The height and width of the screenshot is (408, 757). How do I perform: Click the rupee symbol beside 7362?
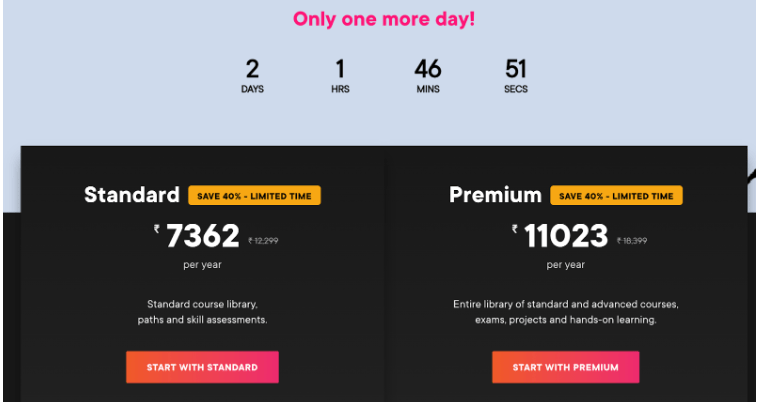click(x=157, y=229)
